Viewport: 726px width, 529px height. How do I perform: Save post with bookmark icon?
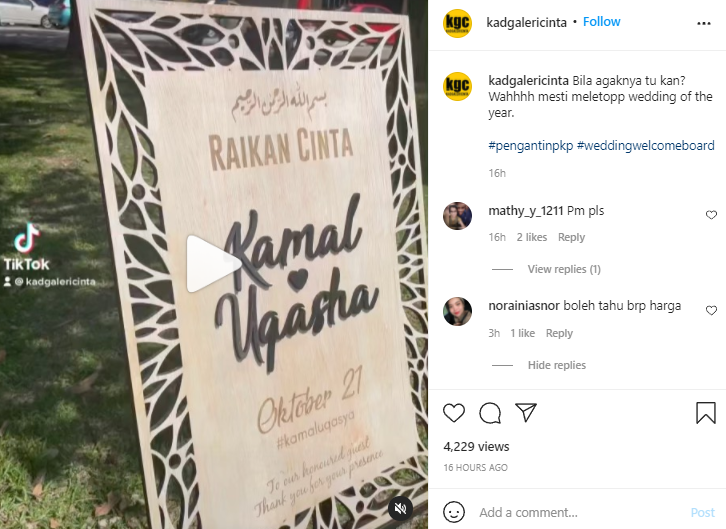[x=706, y=413]
